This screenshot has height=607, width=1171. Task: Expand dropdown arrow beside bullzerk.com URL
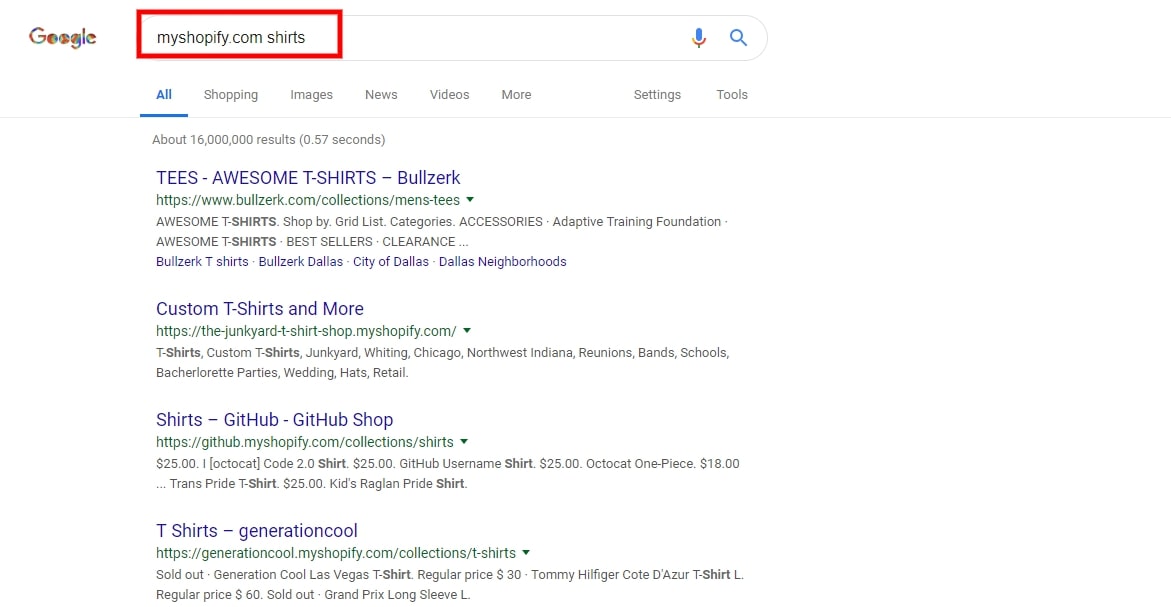pos(470,200)
